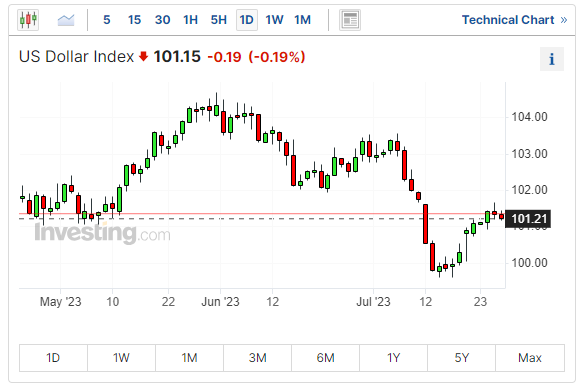Image resolution: width=583 pixels, height=386 pixels.
Task: Select the 30 minute interval
Action: coord(162,20)
